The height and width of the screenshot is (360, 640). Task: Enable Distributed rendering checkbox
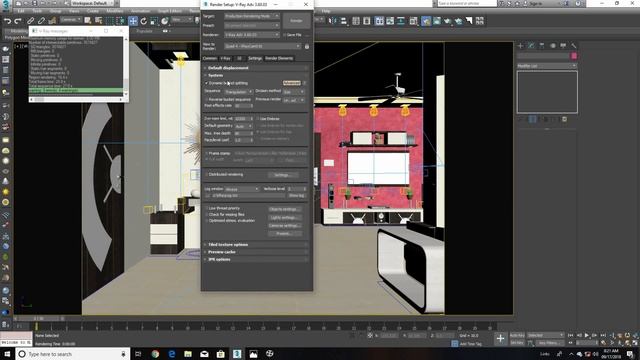pos(206,174)
